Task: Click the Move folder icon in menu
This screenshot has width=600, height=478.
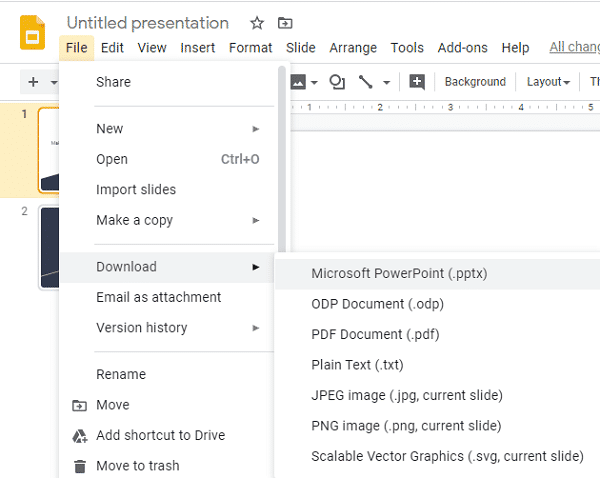Action: point(80,405)
